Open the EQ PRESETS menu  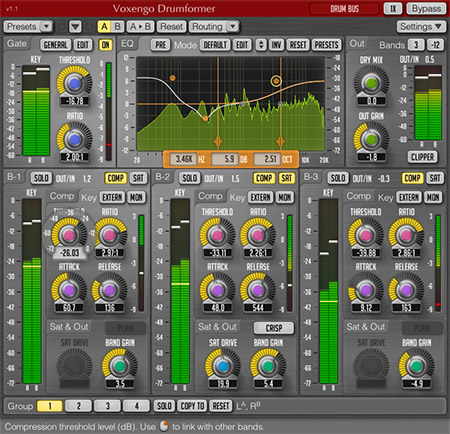click(327, 45)
